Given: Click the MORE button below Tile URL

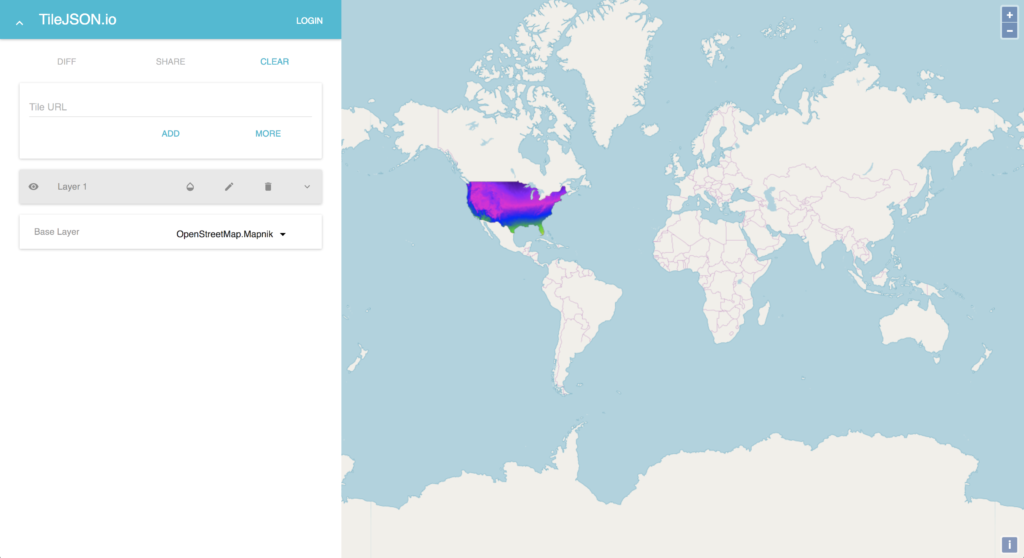Looking at the screenshot, I should (268, 134).
